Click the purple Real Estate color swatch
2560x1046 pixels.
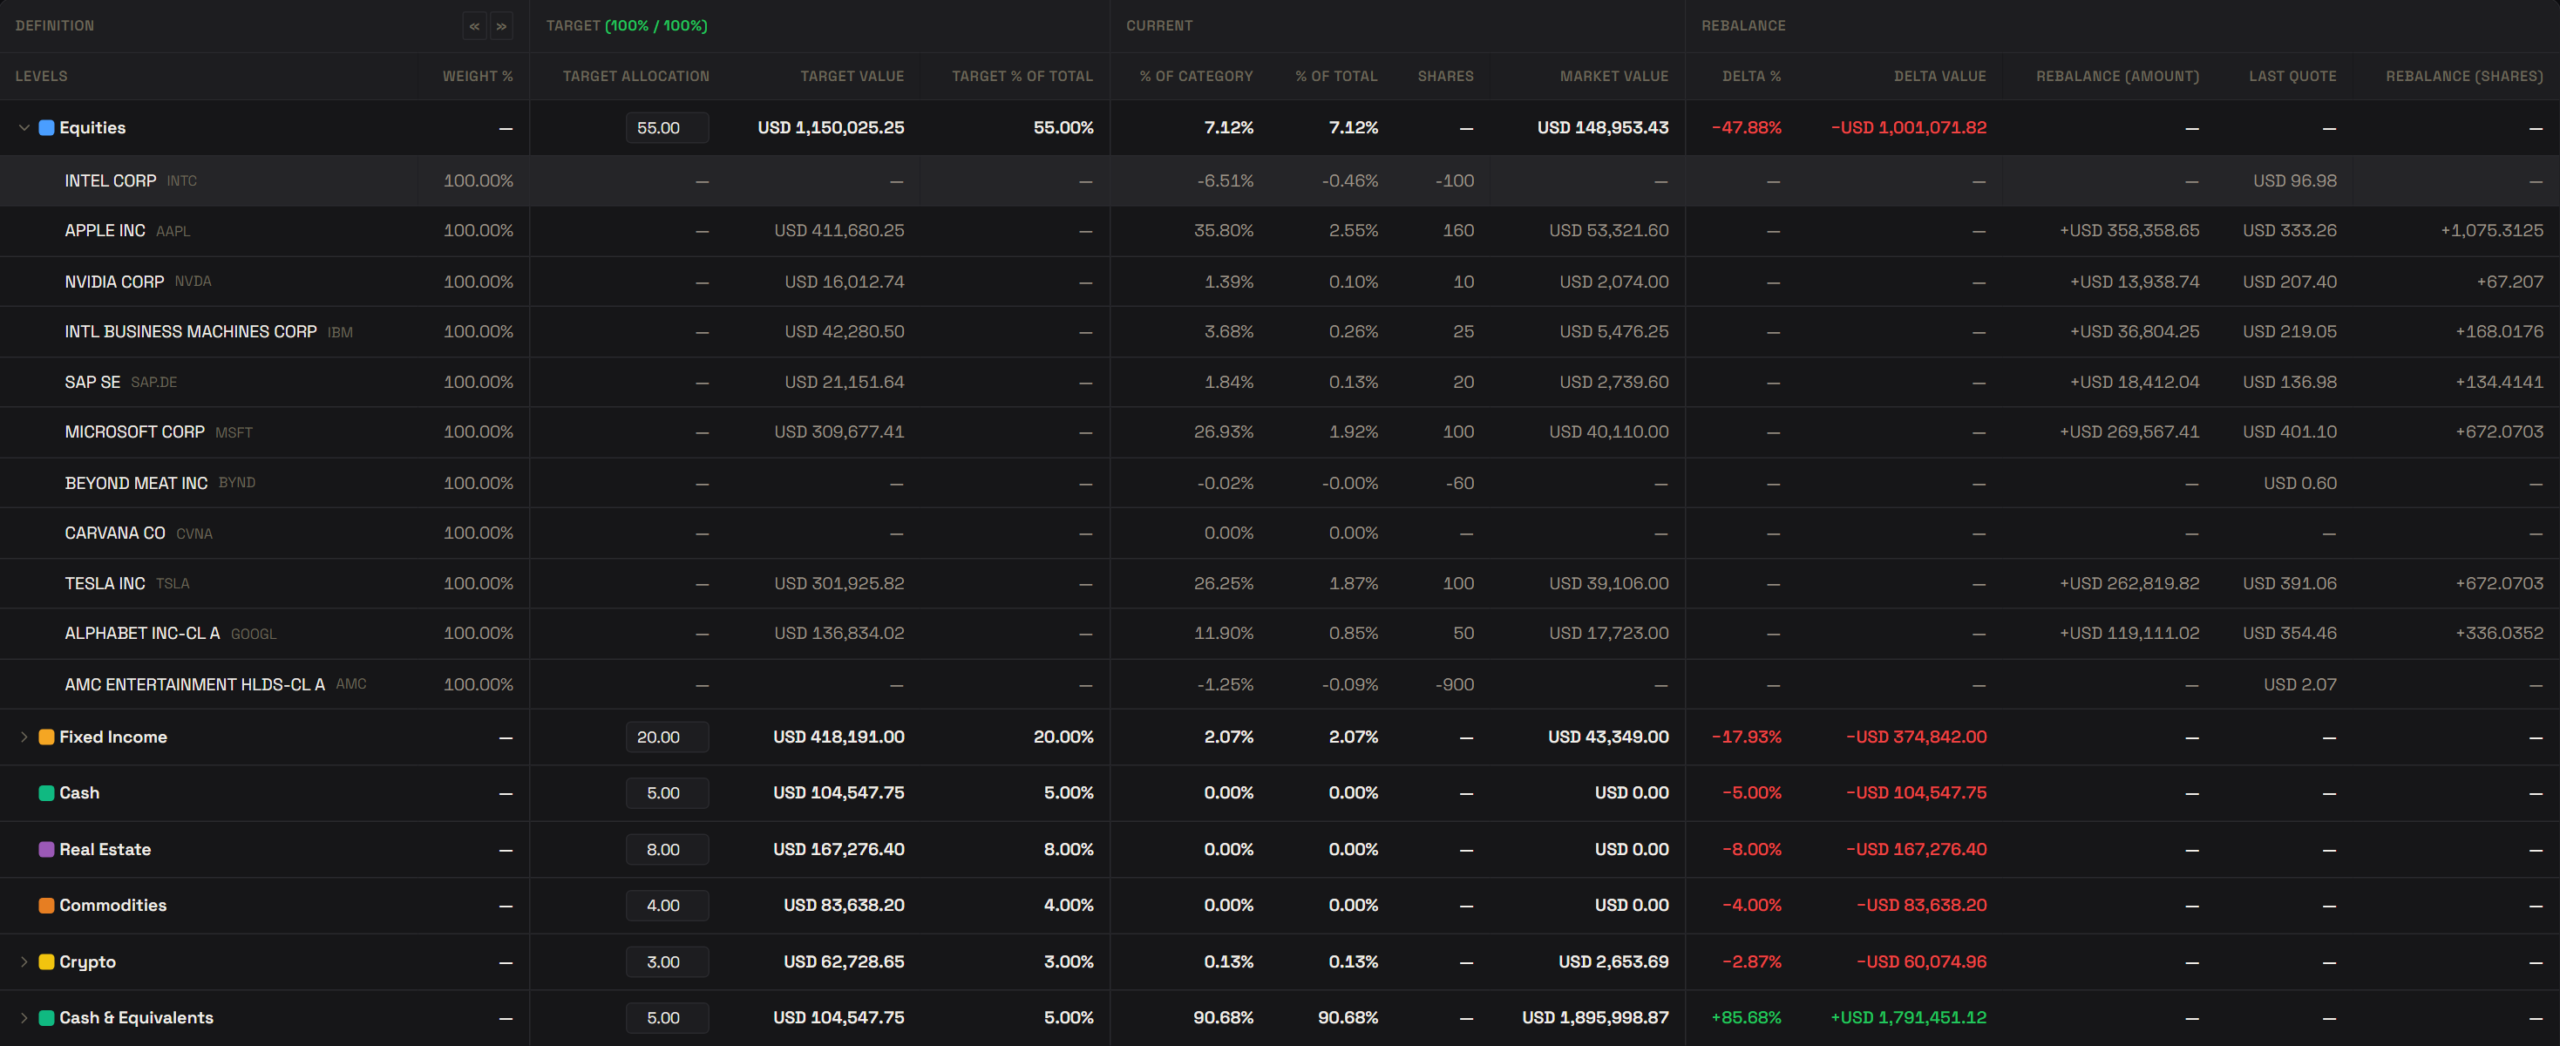46,849
